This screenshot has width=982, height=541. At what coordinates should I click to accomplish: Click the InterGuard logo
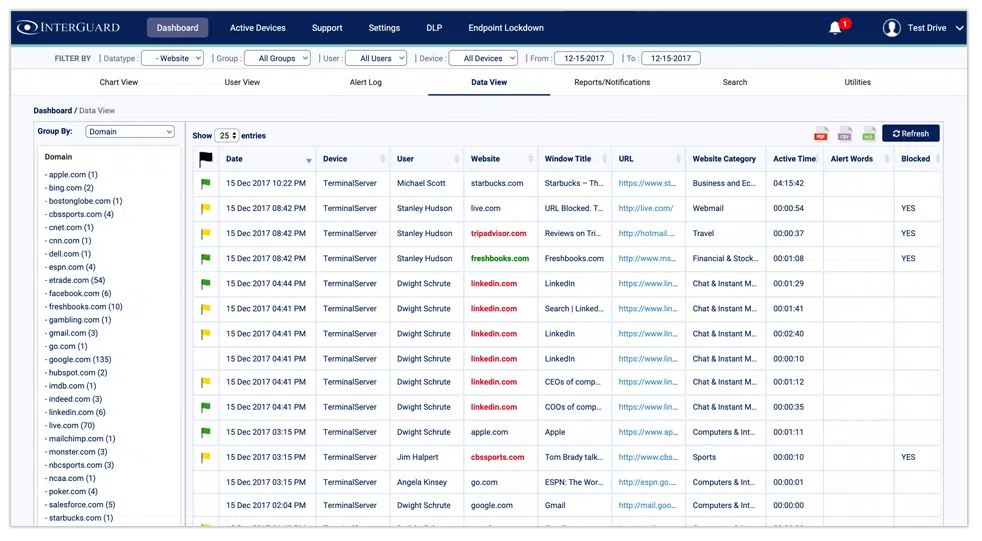[68, 28]
